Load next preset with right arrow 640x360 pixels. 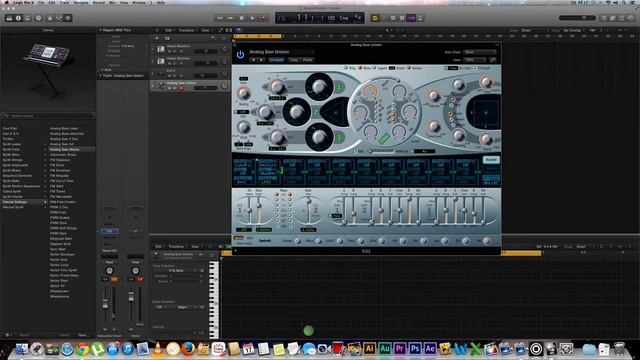click(262, 60)
